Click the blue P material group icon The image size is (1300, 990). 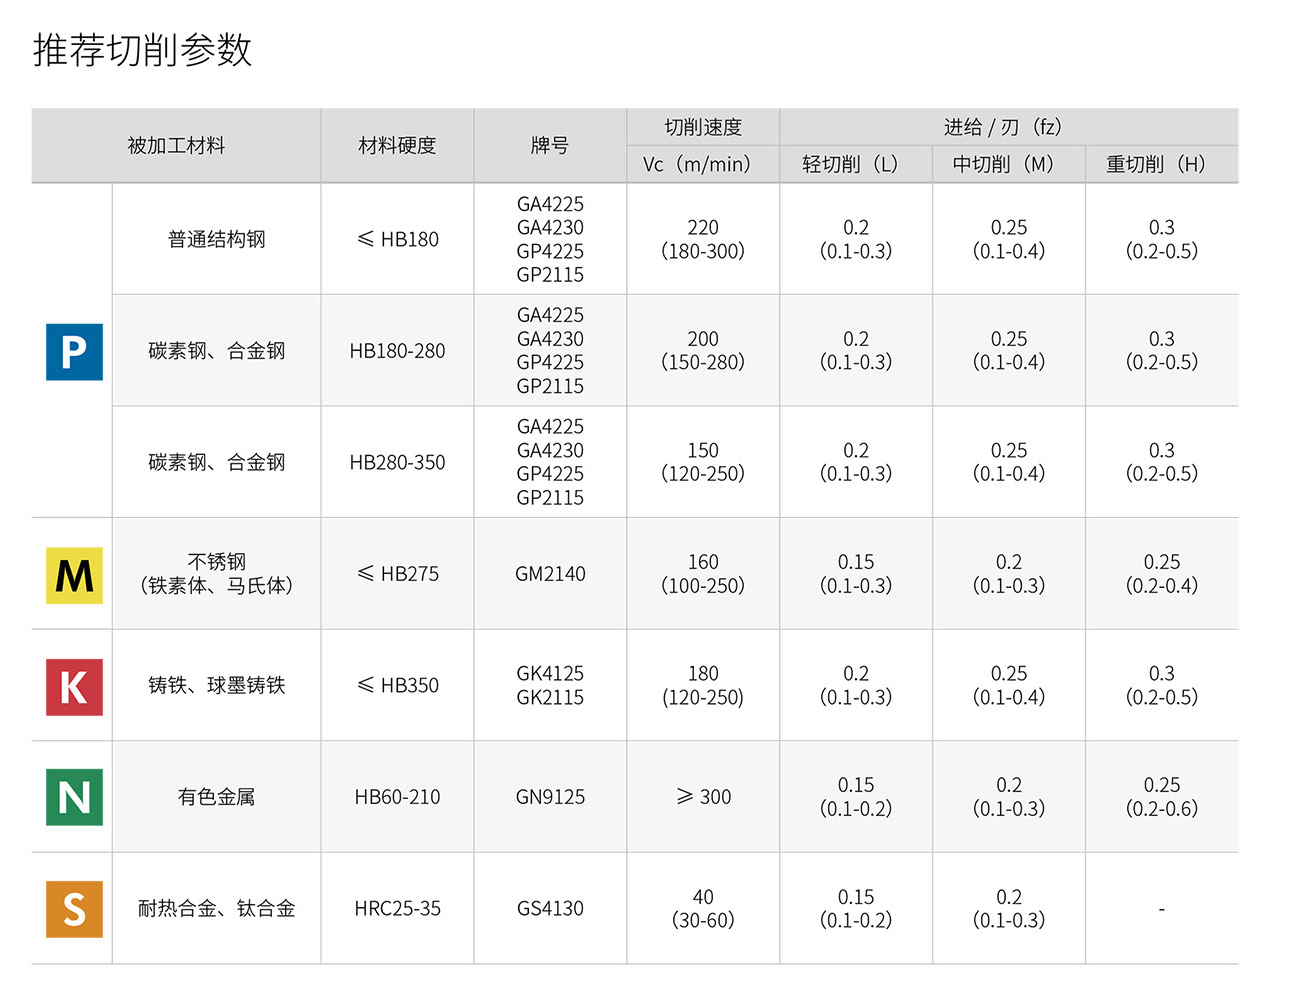74,351
